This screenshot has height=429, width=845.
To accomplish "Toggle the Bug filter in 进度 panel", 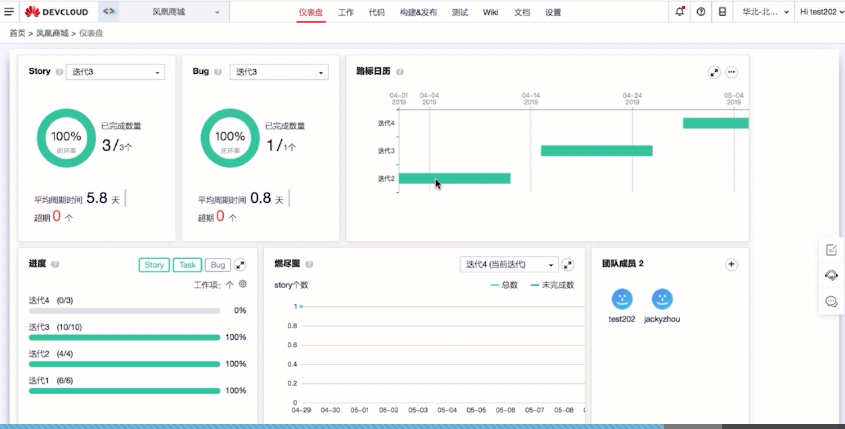I will pyautogui.click(x=218, y=265).
